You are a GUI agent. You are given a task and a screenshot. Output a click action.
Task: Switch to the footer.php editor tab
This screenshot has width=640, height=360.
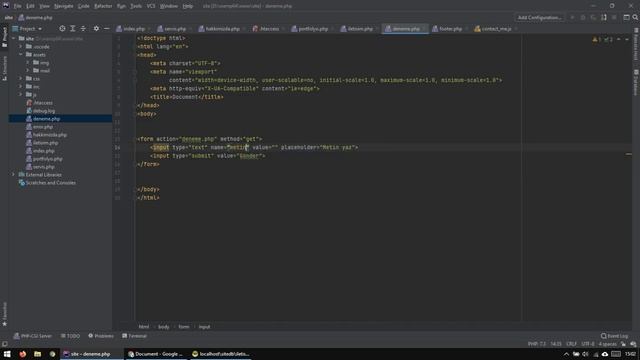click(450, 29)
